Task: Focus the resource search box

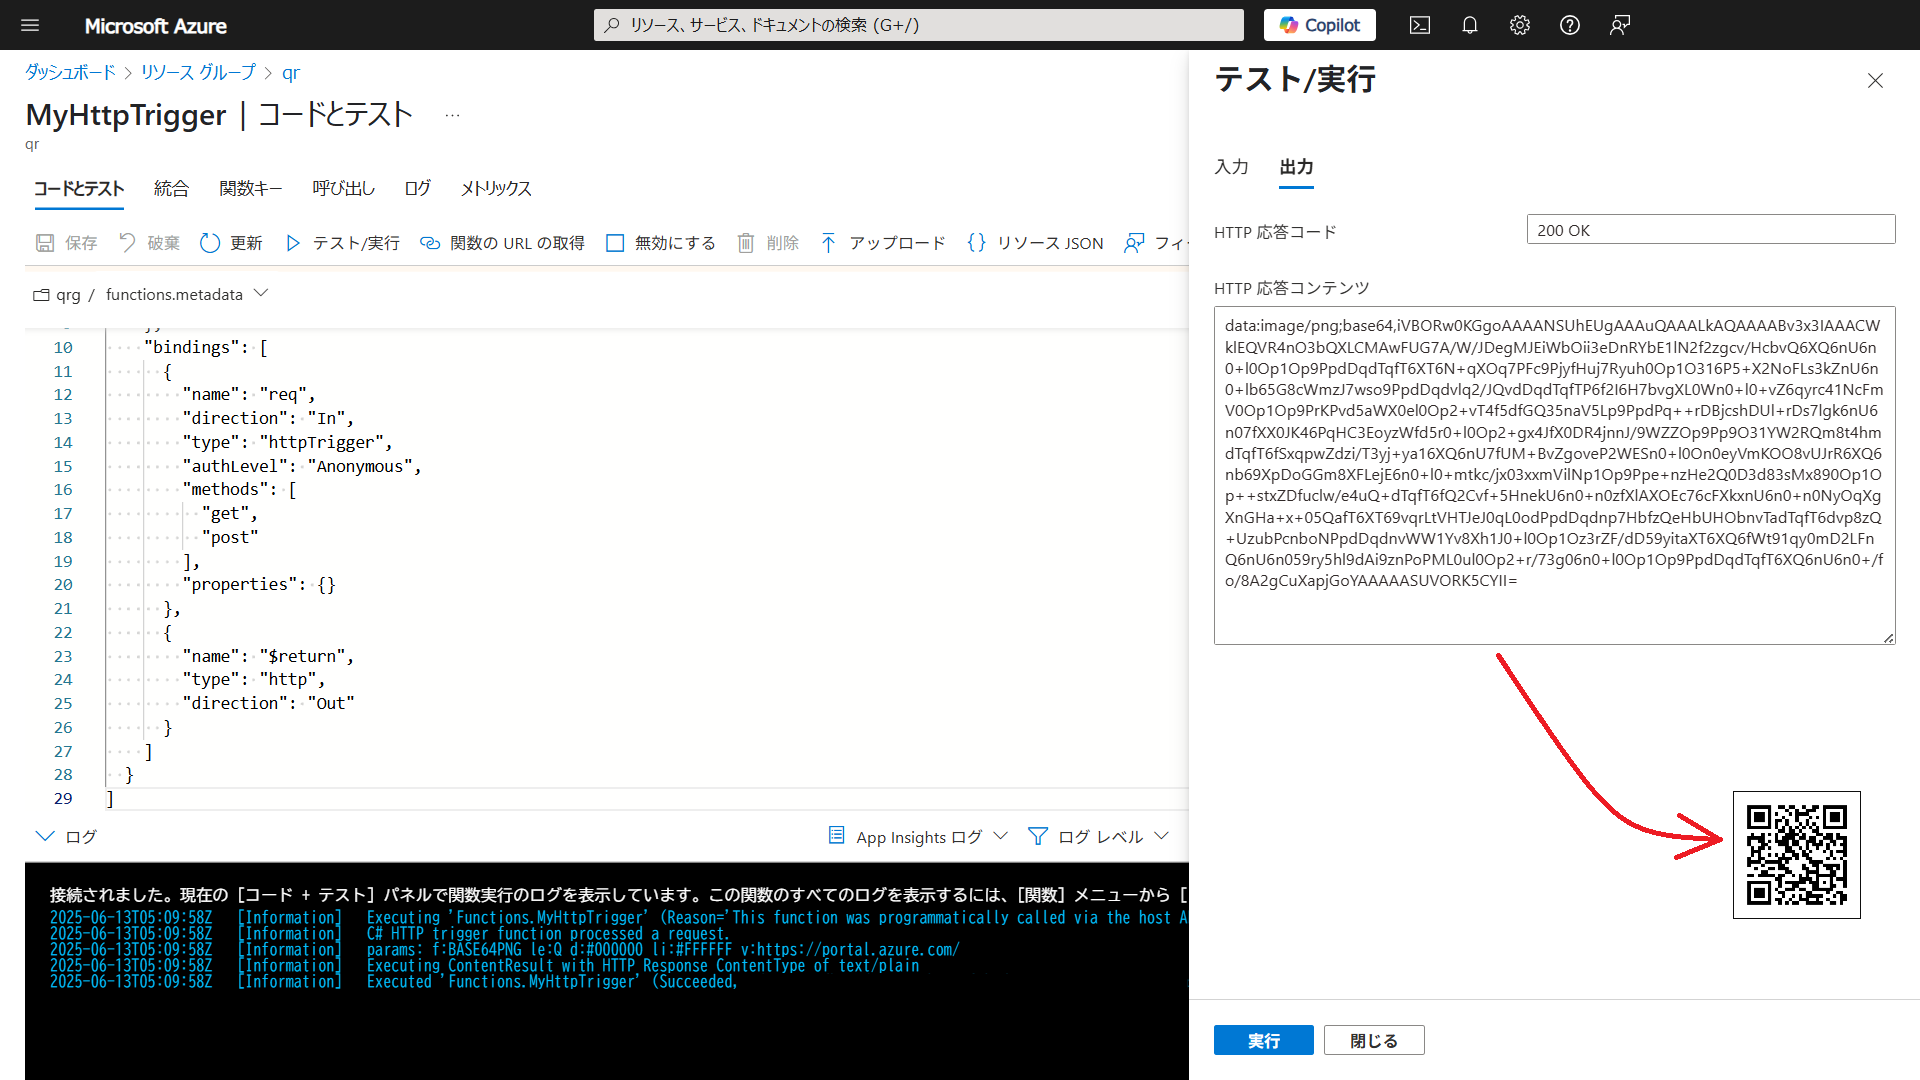Action: pos(919,25)
